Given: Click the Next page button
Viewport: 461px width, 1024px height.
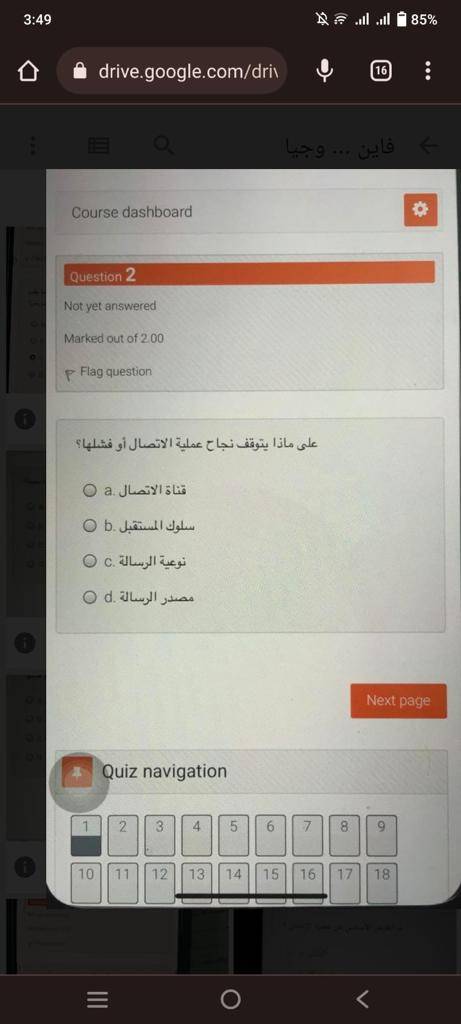Looking at the screenshot, I should (398, 701).
